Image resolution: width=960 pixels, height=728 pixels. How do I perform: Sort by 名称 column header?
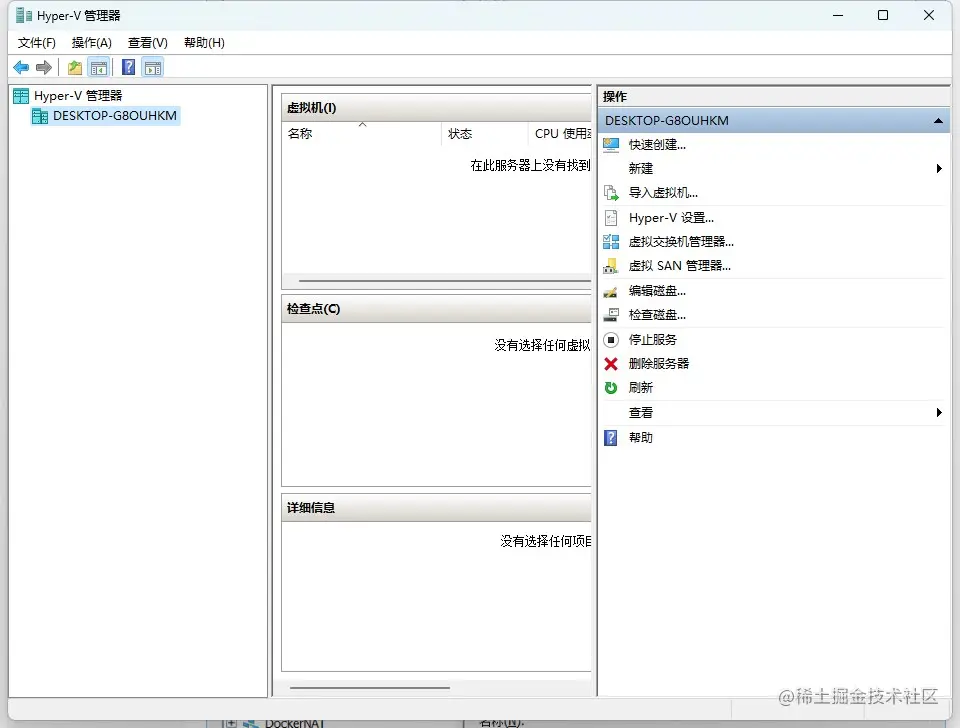pos(361,134)
